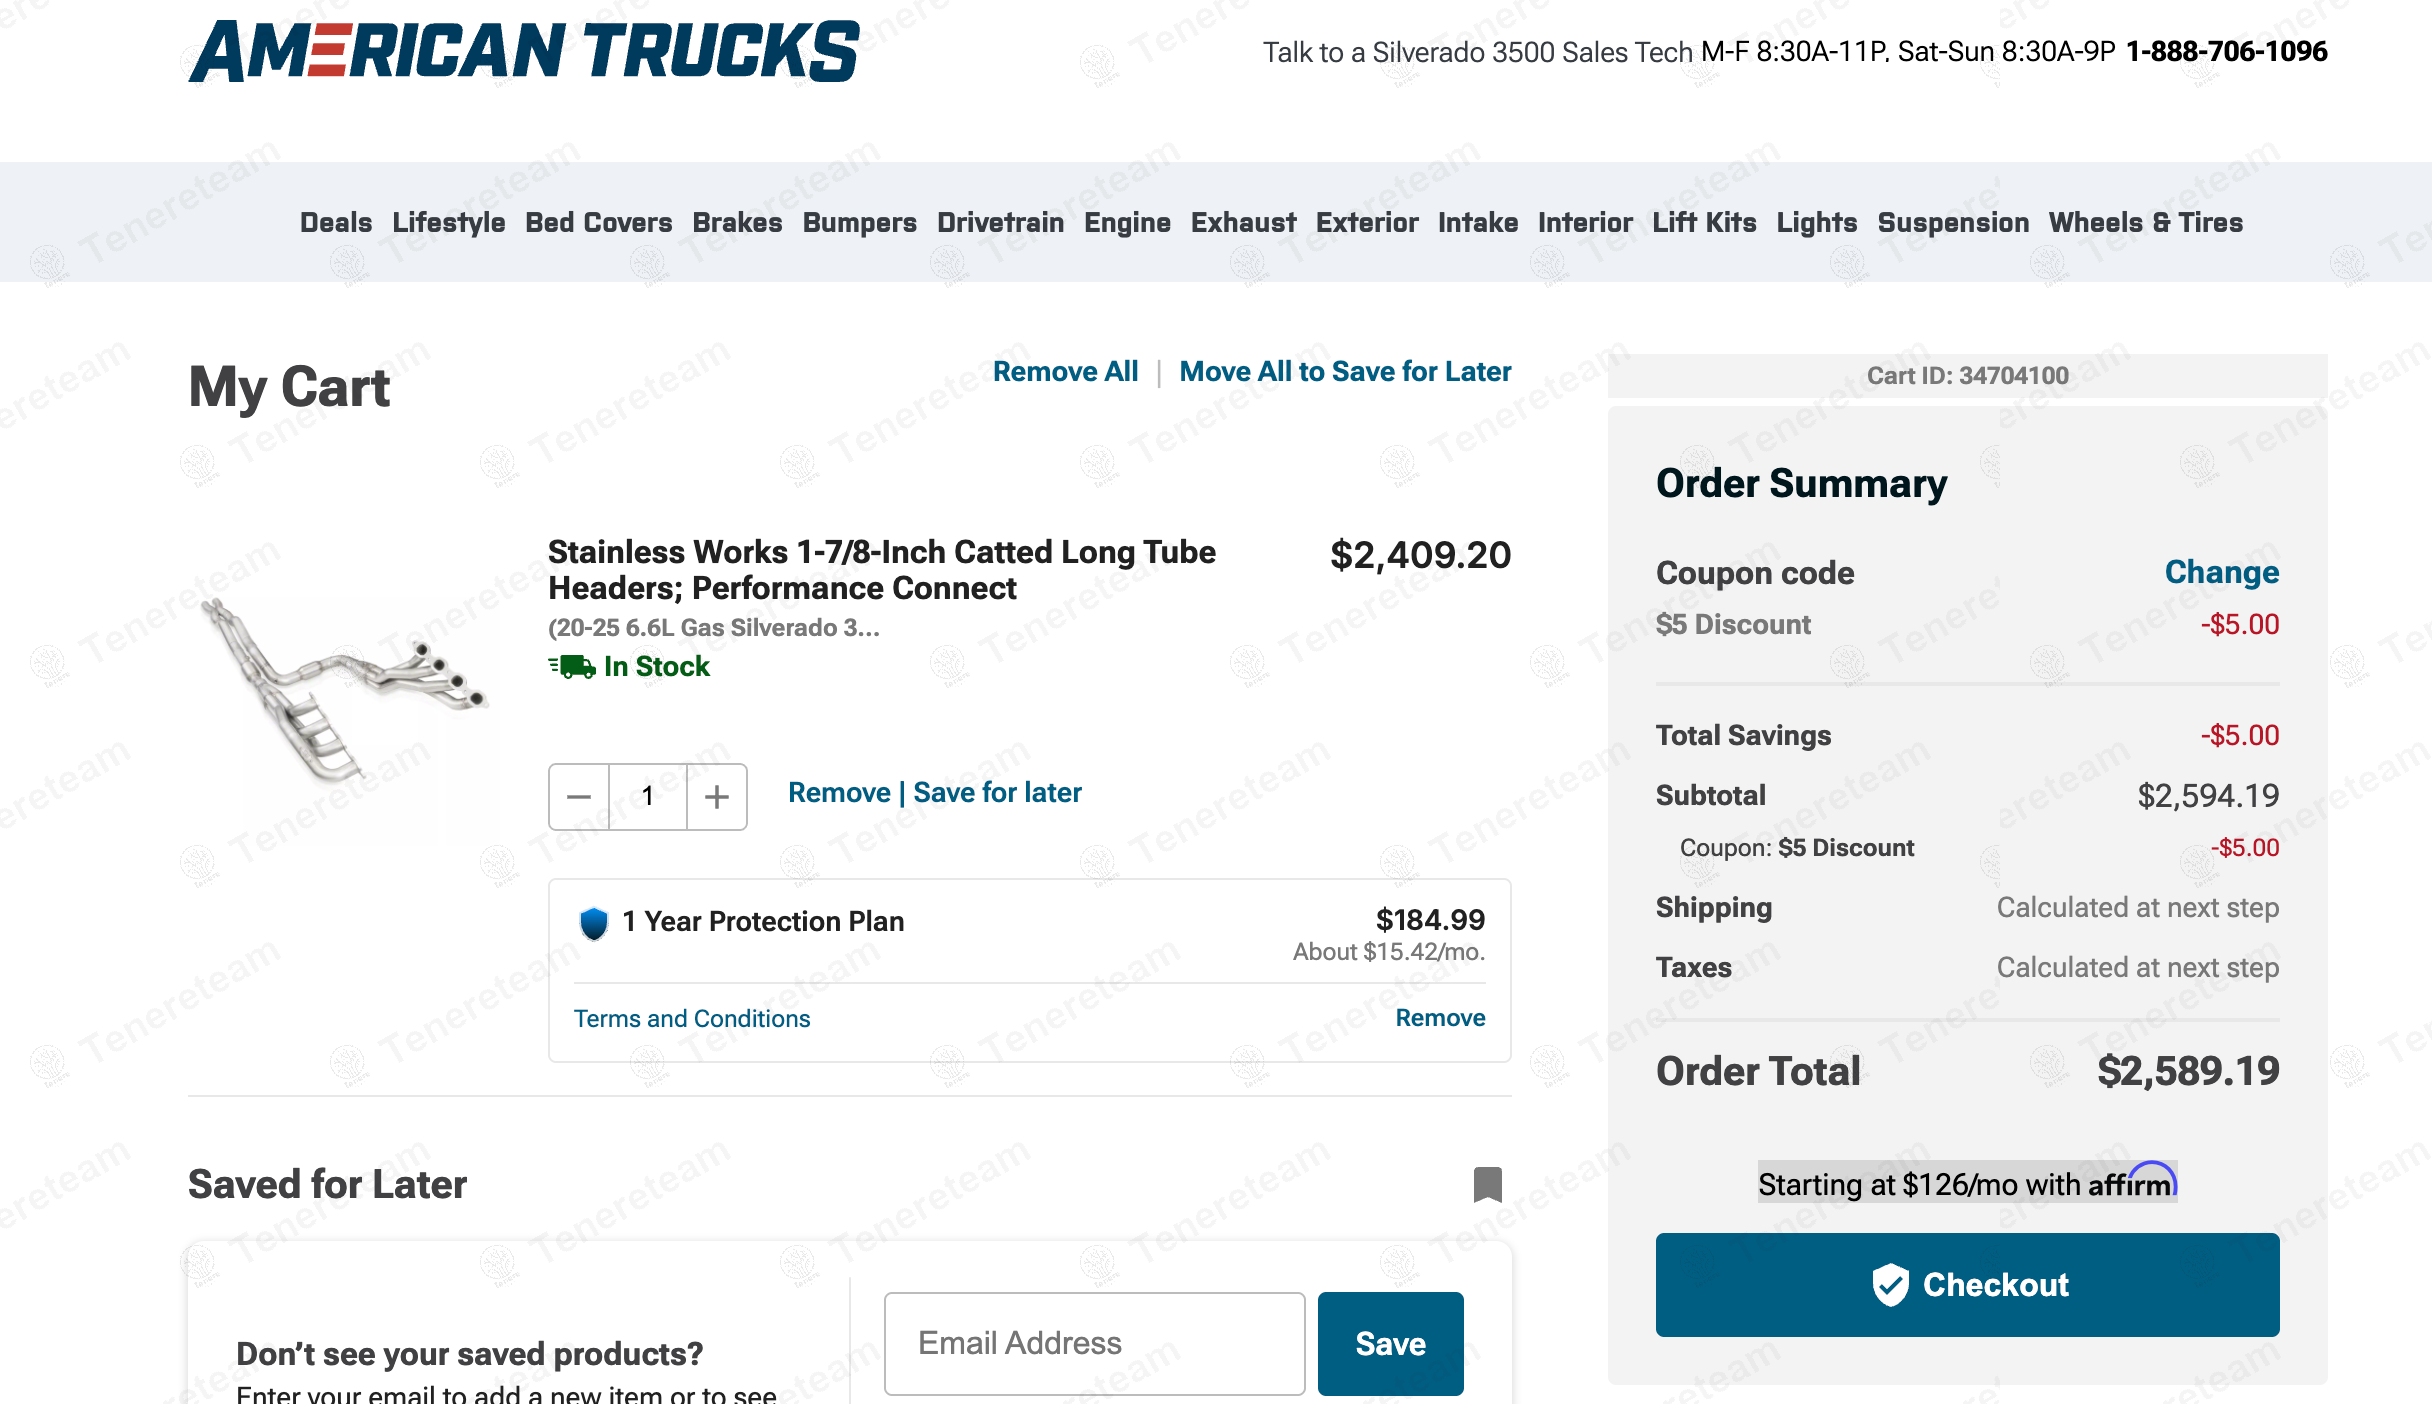Viewport: 2432px width, 1404px height.
Task: Click the Saved for Later bookmark icon
Action: (x=1487, y=1184)
